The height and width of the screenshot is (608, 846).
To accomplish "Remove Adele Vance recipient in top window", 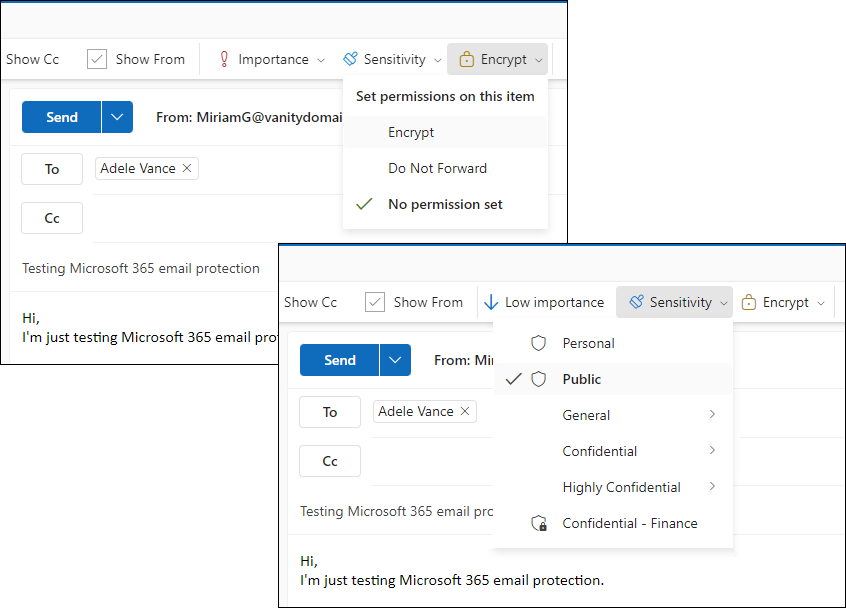I will coord(187,168).
